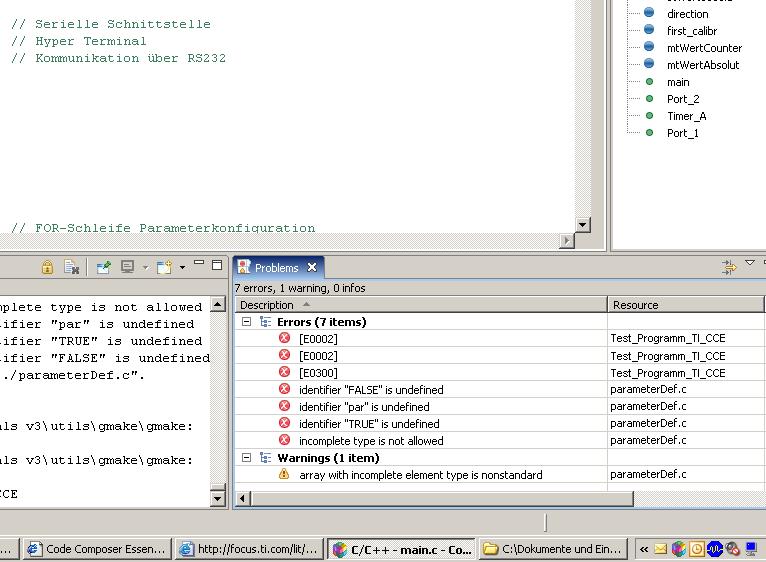Click the warning triangle icon in Warnings
Image resolution: width=766 pixels, height=562 pixels.
coord(284,474)
